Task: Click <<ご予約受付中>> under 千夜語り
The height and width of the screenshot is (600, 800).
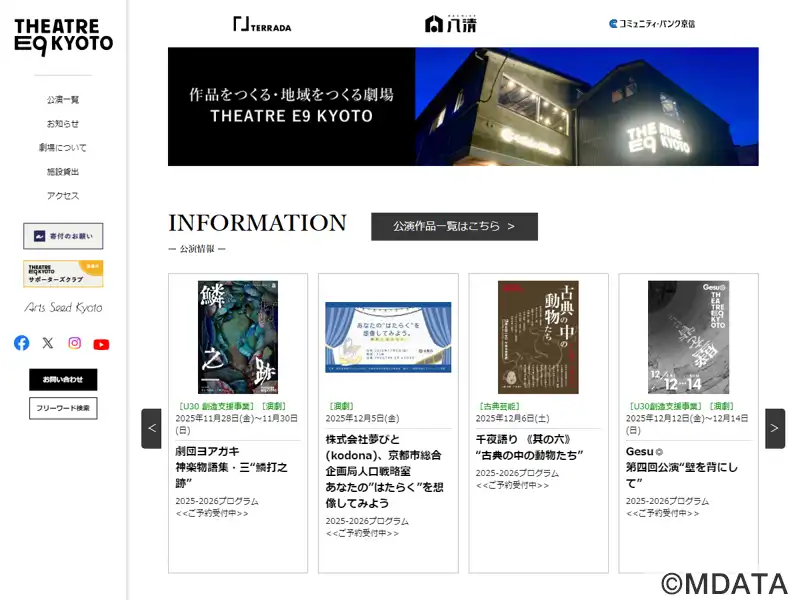Action: [x=512, y=485]
